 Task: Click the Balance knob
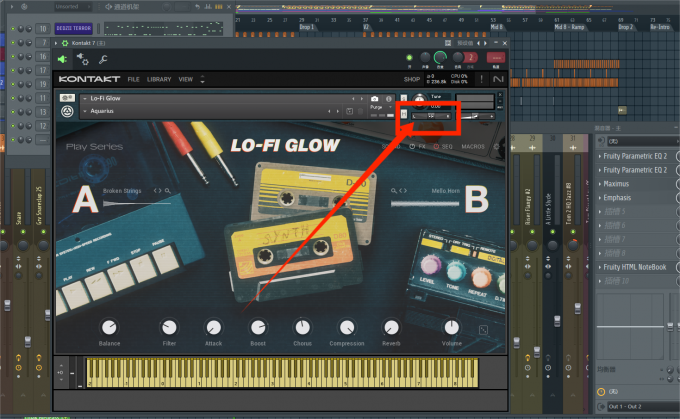coord(109,327)
